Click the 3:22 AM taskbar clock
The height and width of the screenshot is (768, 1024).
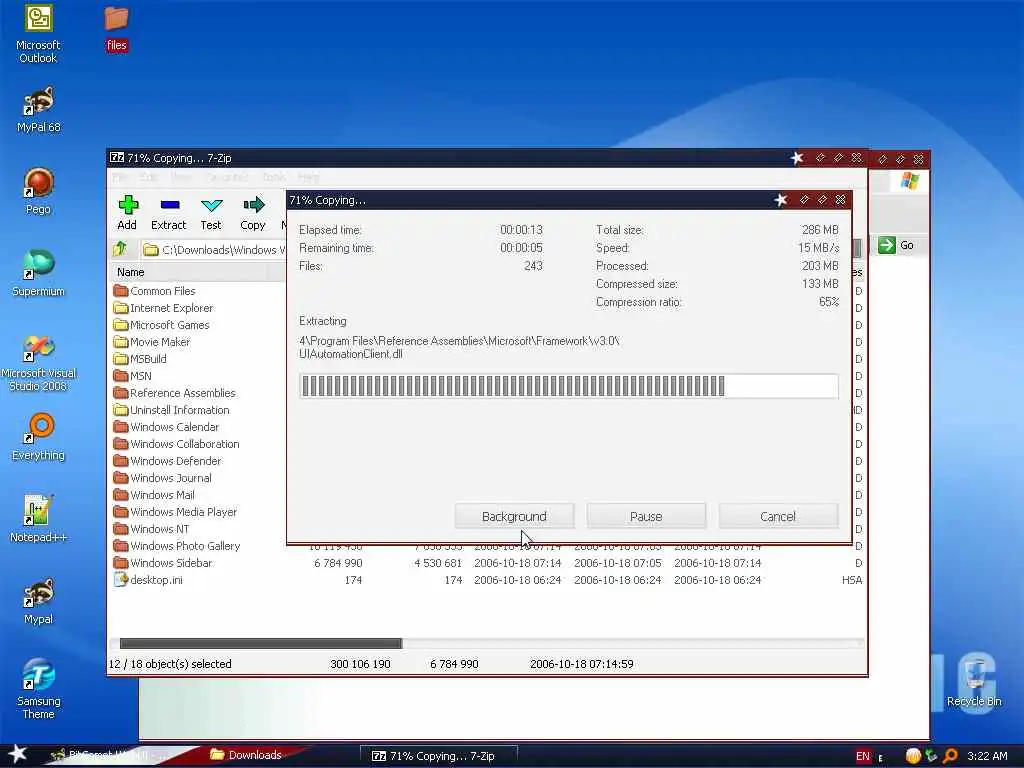[x=987, y=756]
